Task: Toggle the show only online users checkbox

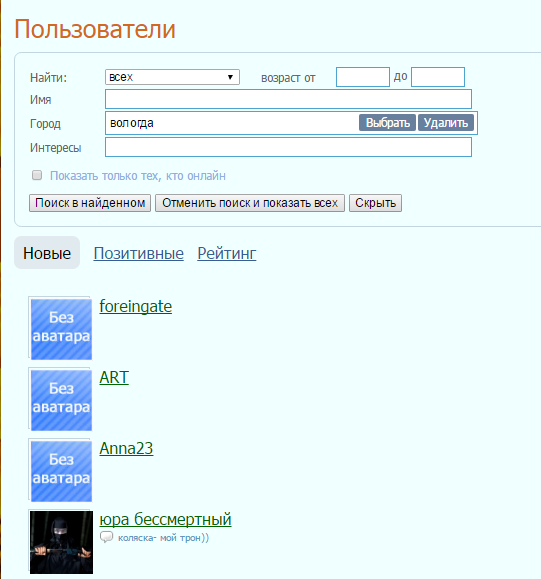Action: click(x=37, y=175)
